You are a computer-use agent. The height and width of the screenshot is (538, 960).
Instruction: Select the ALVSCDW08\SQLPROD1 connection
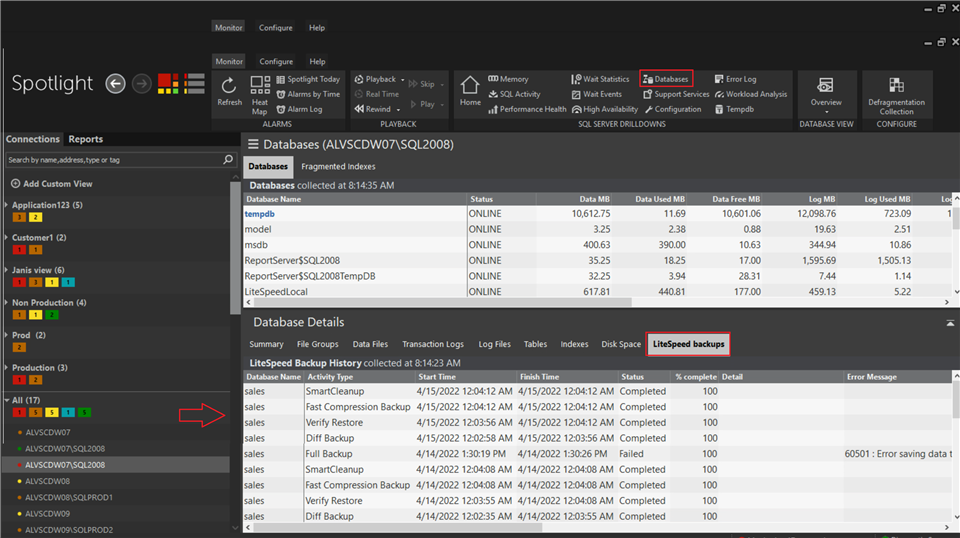coord(69,498)
